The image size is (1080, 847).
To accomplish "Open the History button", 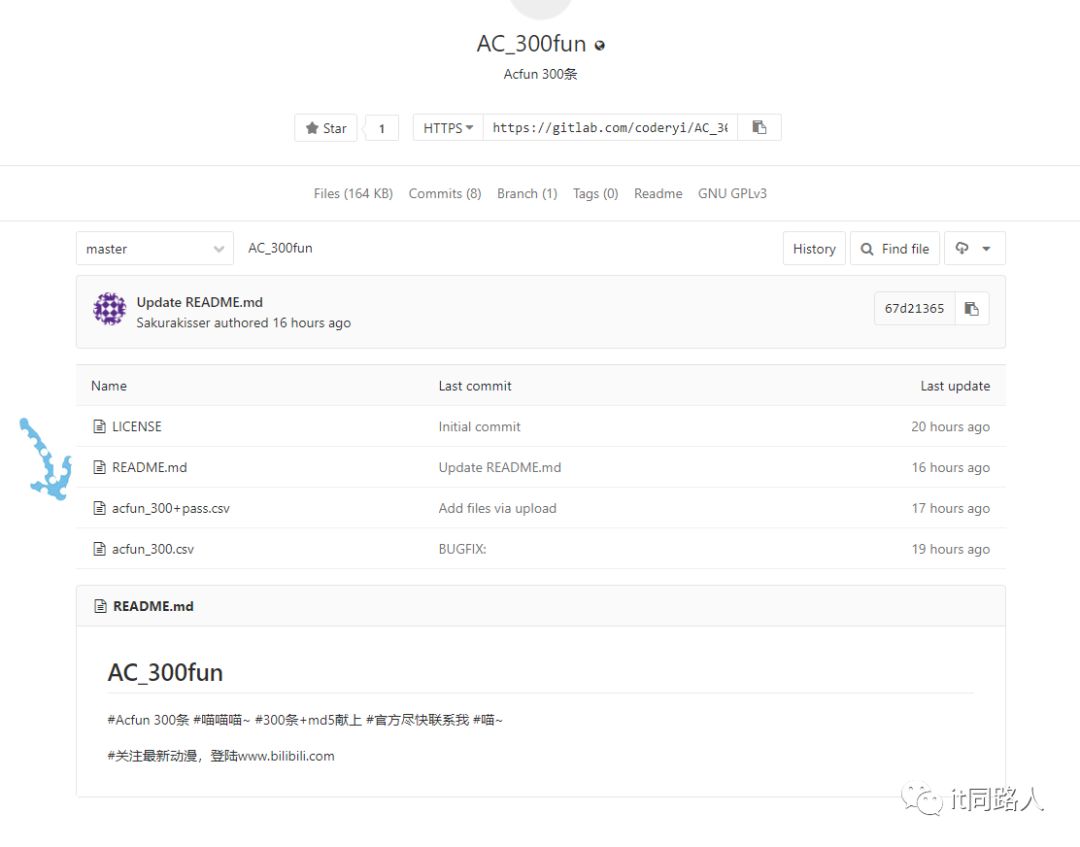I will coord(814,249).
